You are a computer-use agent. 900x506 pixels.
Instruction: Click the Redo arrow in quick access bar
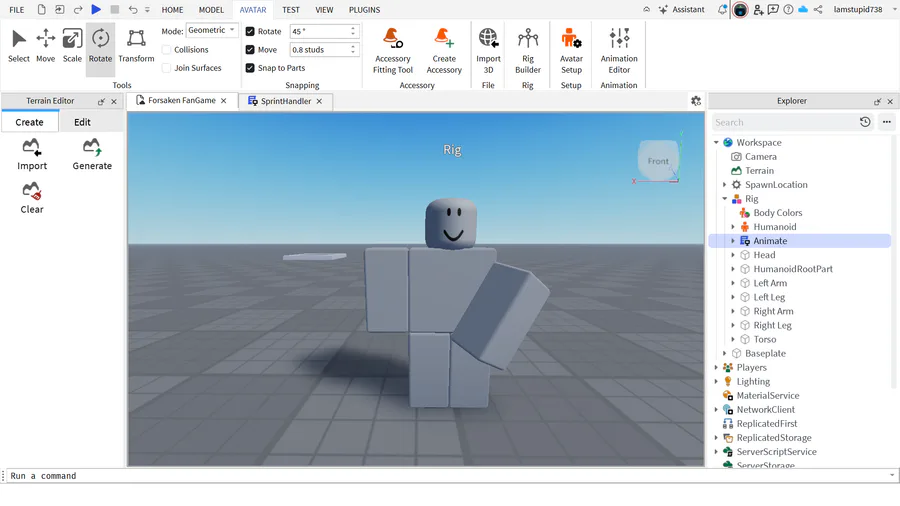pos(78,9)
